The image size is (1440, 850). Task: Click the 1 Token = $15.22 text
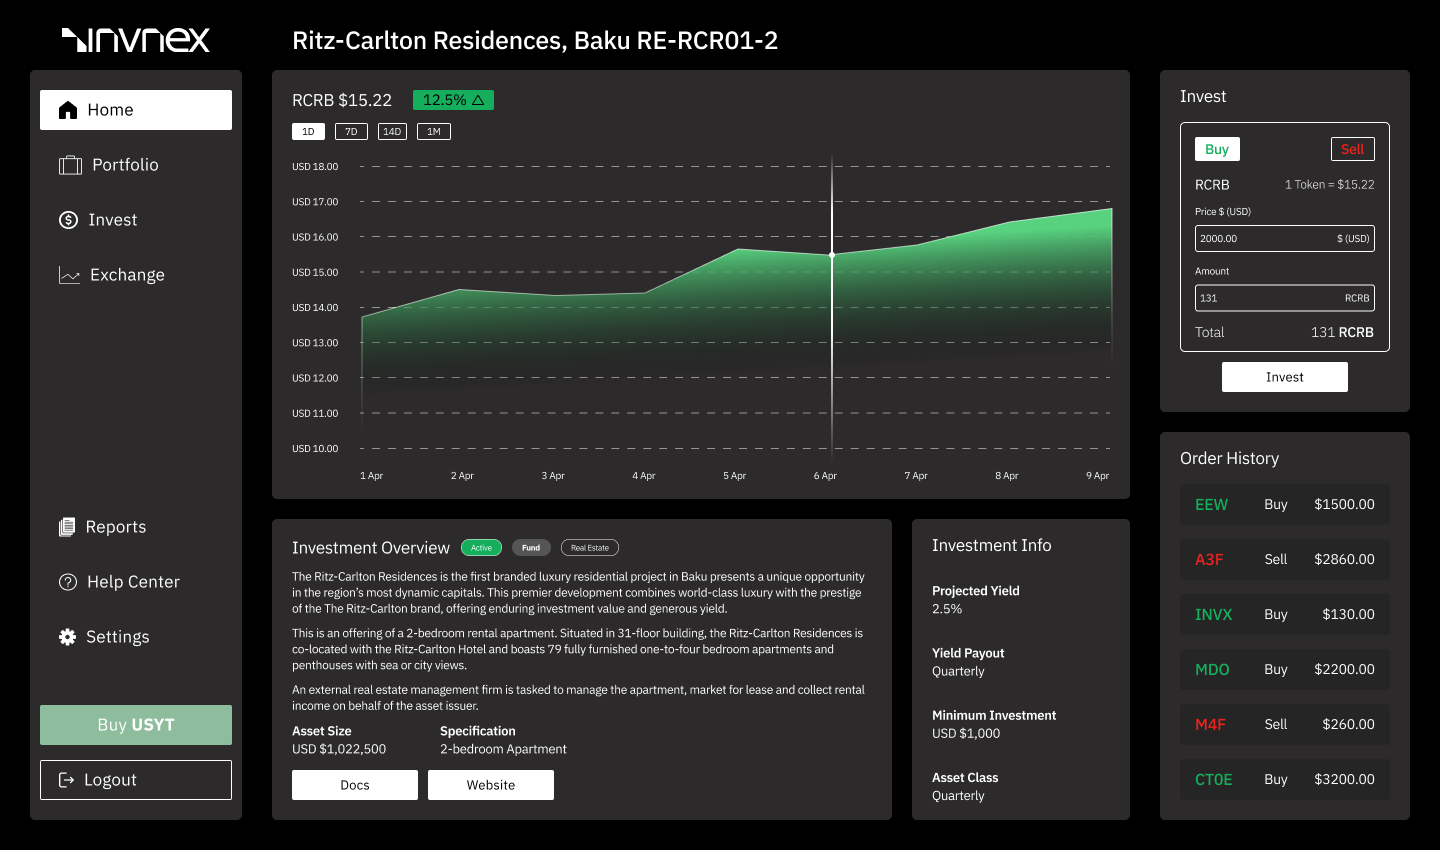click(1329, 185)
